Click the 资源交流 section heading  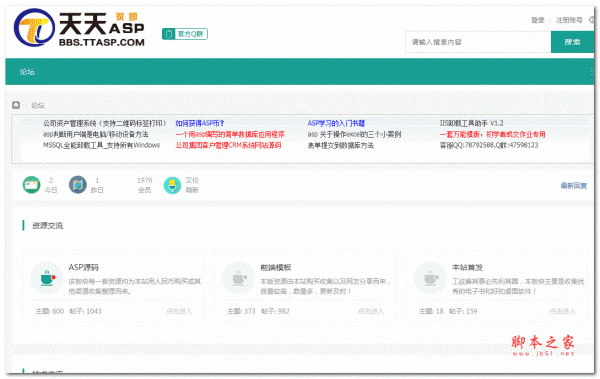[x=47, y=225]
